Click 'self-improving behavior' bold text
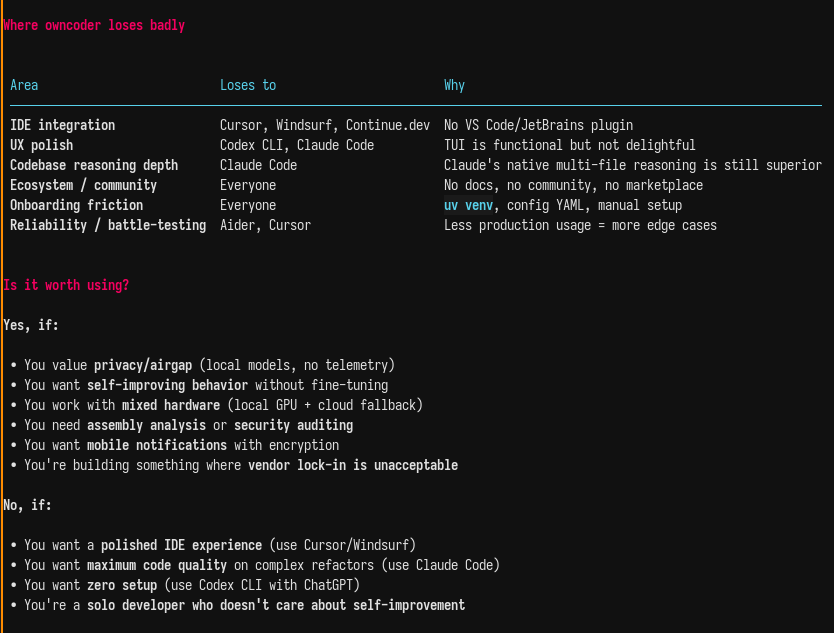 click(168, 385)
